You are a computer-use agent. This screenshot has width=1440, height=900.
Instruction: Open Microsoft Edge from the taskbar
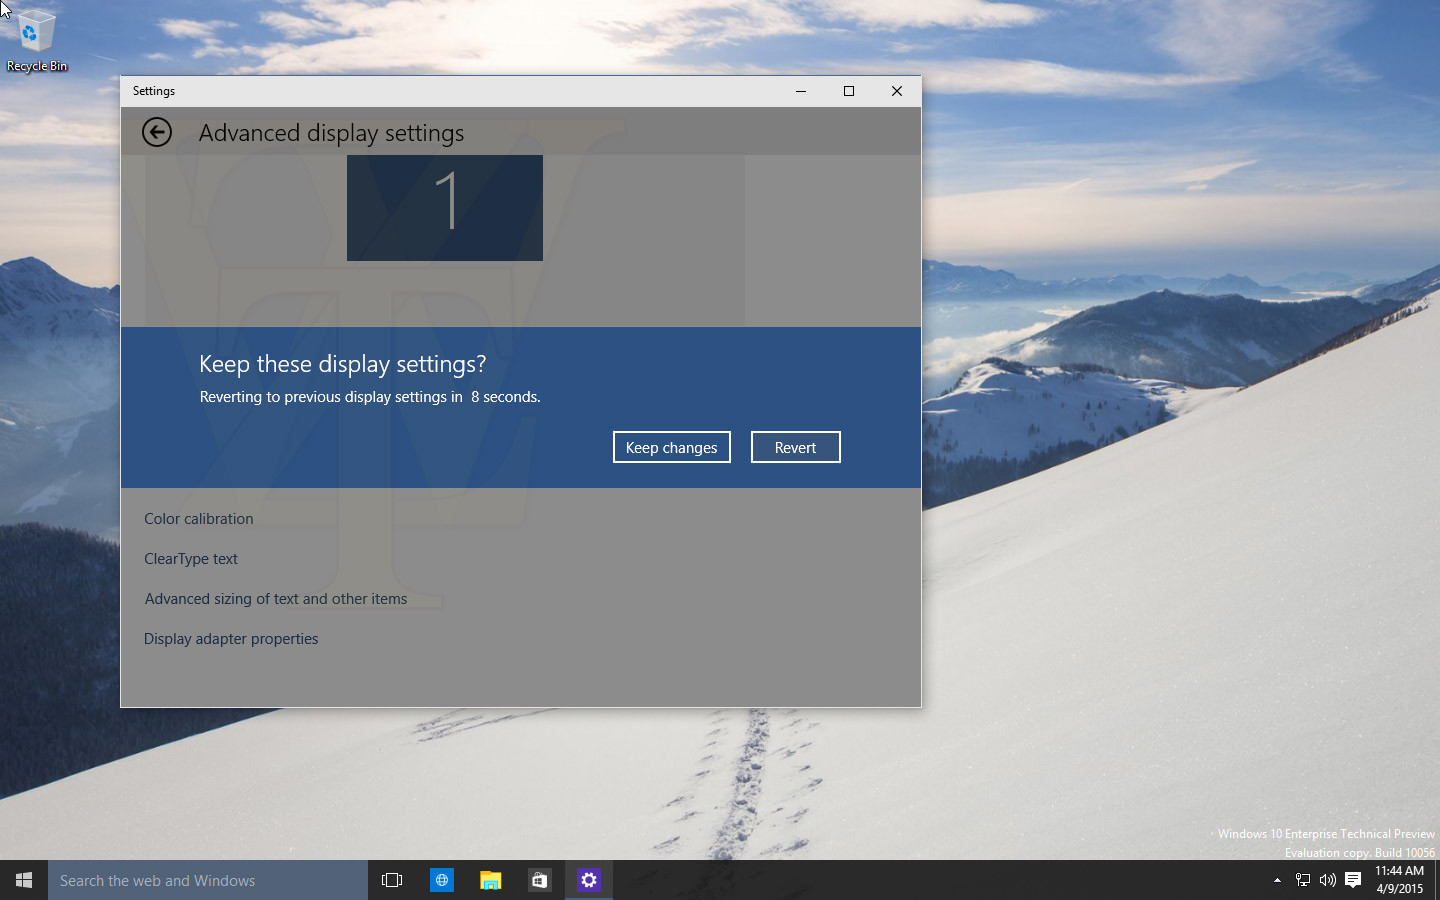(441, 880)
